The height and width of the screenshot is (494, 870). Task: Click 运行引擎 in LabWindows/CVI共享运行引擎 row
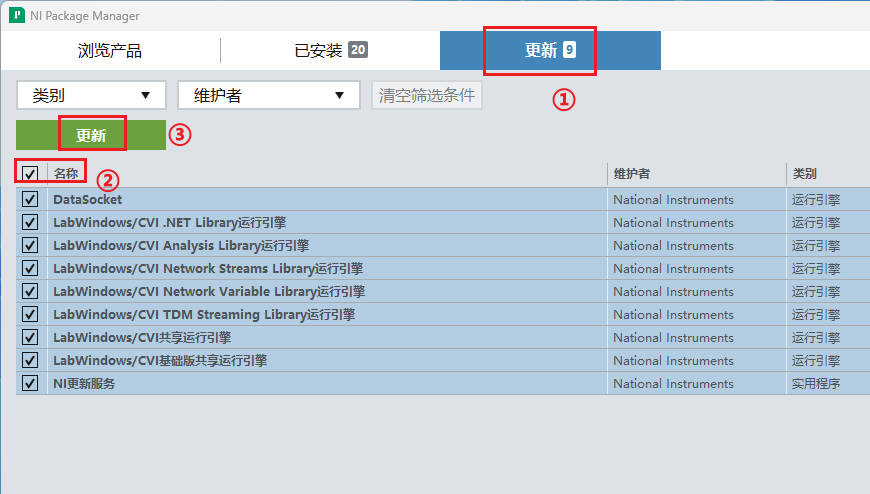coord(816,337)
